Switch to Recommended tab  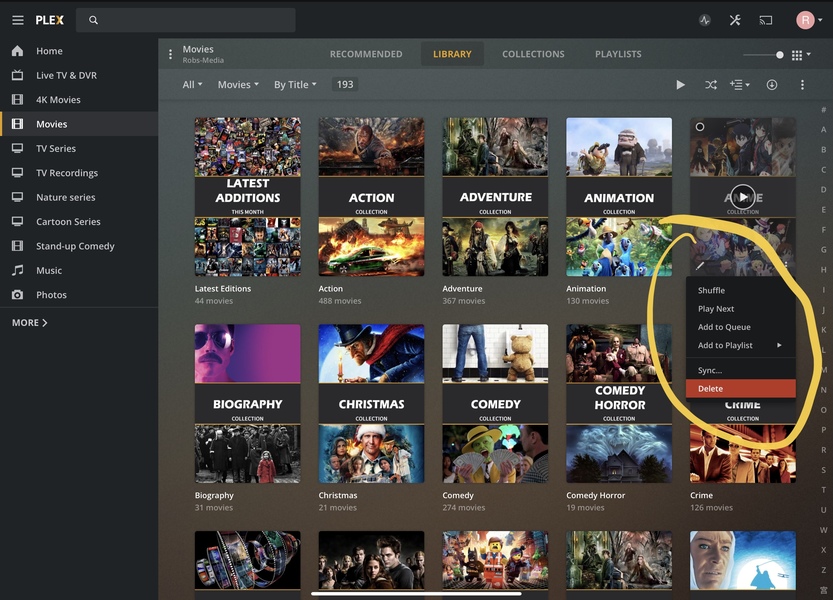coord(366,54)
